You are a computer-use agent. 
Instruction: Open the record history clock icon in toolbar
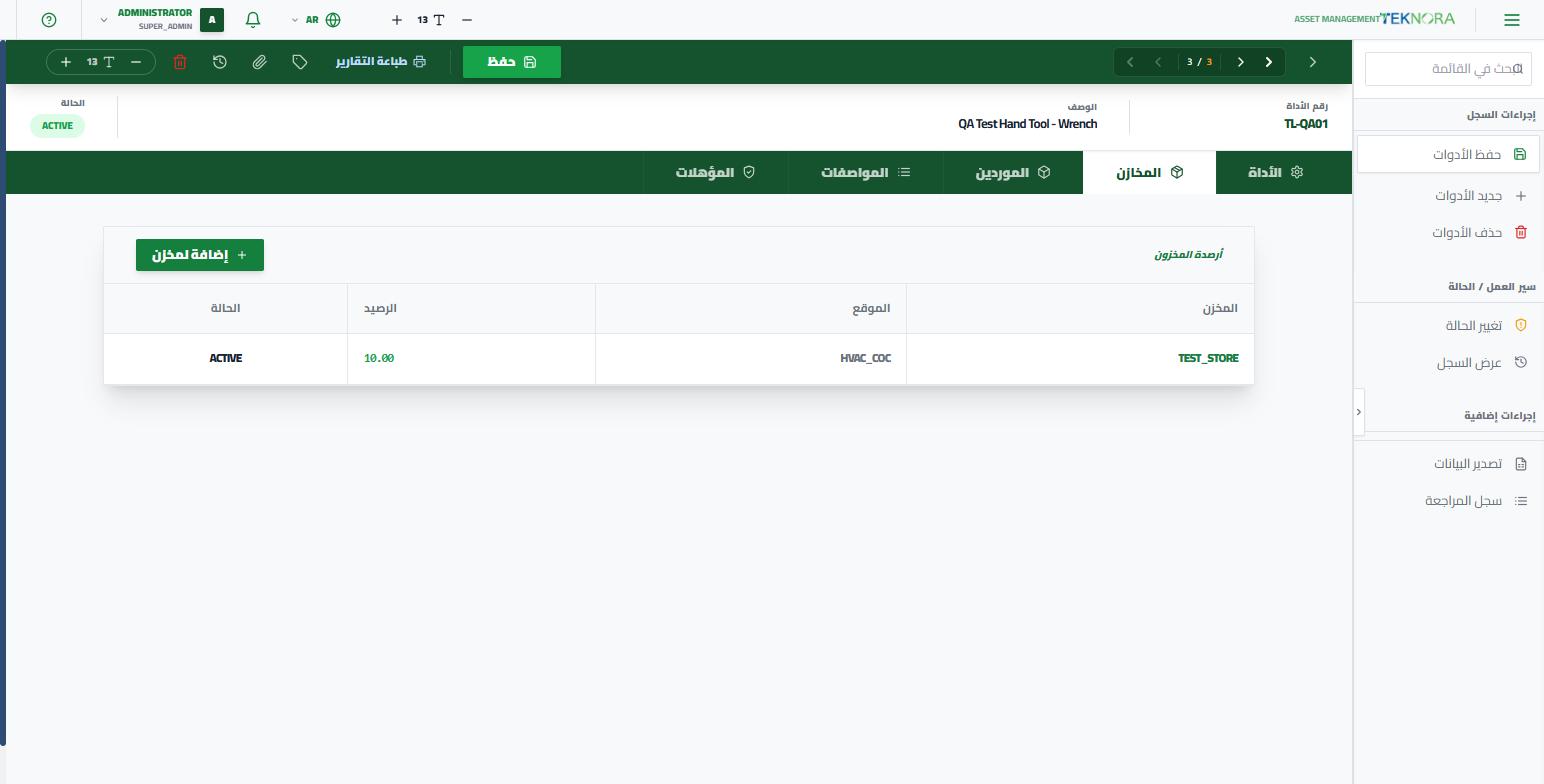click(220, 62)
